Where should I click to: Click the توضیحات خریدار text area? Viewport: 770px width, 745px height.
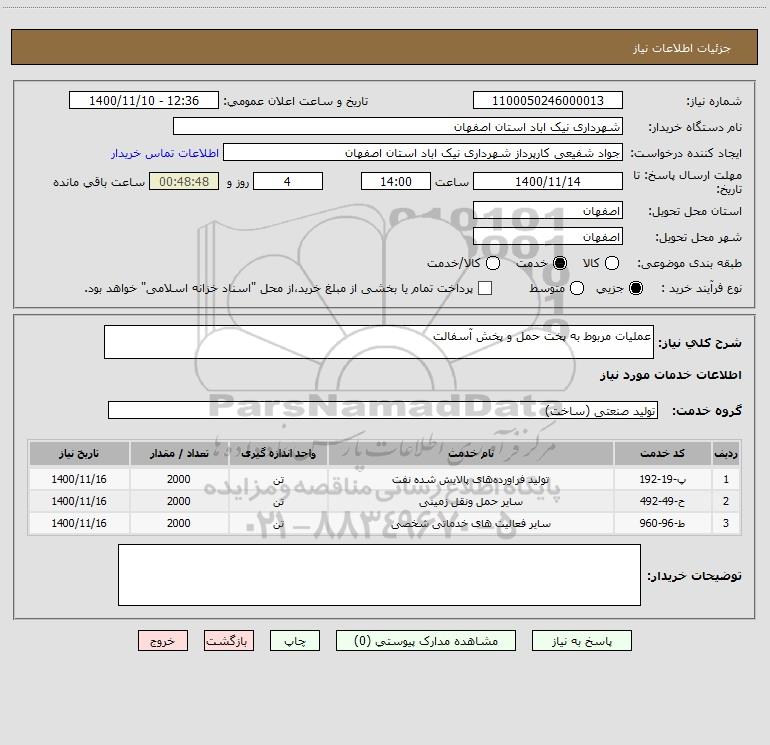coord(379,575)
